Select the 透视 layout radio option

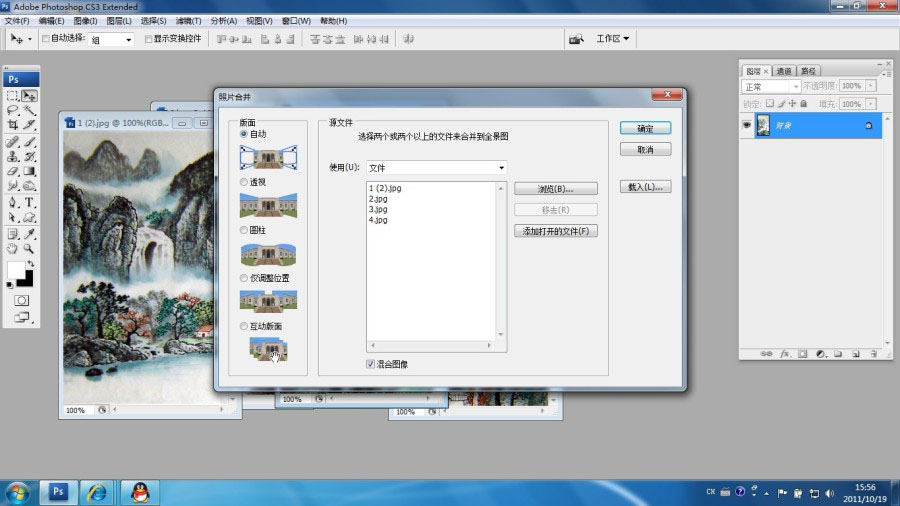244,182
